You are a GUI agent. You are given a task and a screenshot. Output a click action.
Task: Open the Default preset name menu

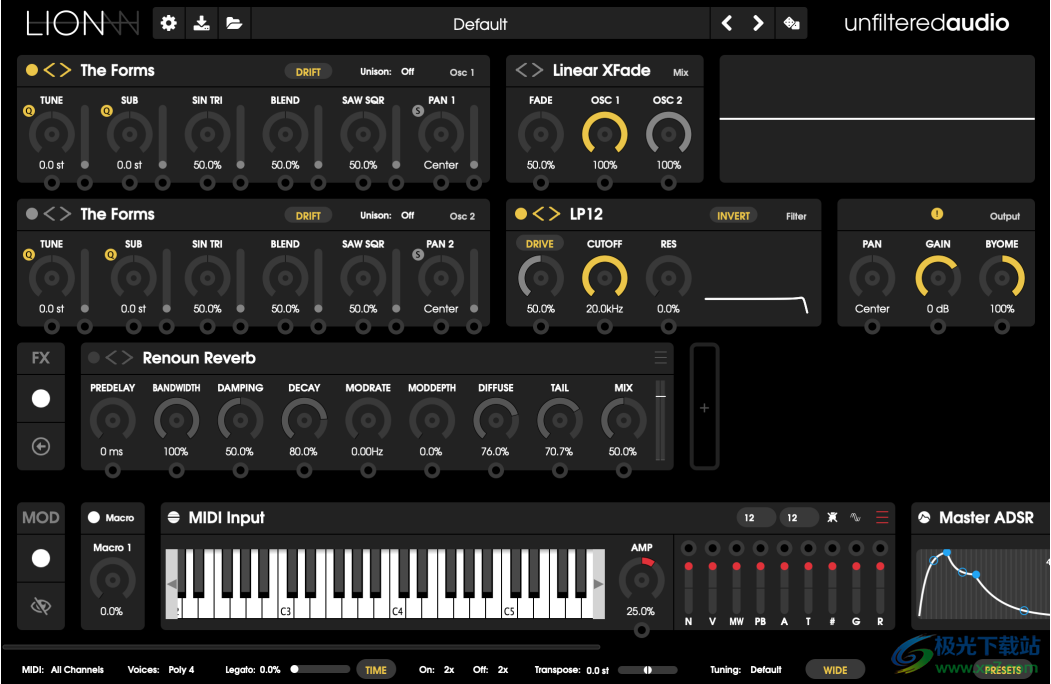(x=480, y=24)
